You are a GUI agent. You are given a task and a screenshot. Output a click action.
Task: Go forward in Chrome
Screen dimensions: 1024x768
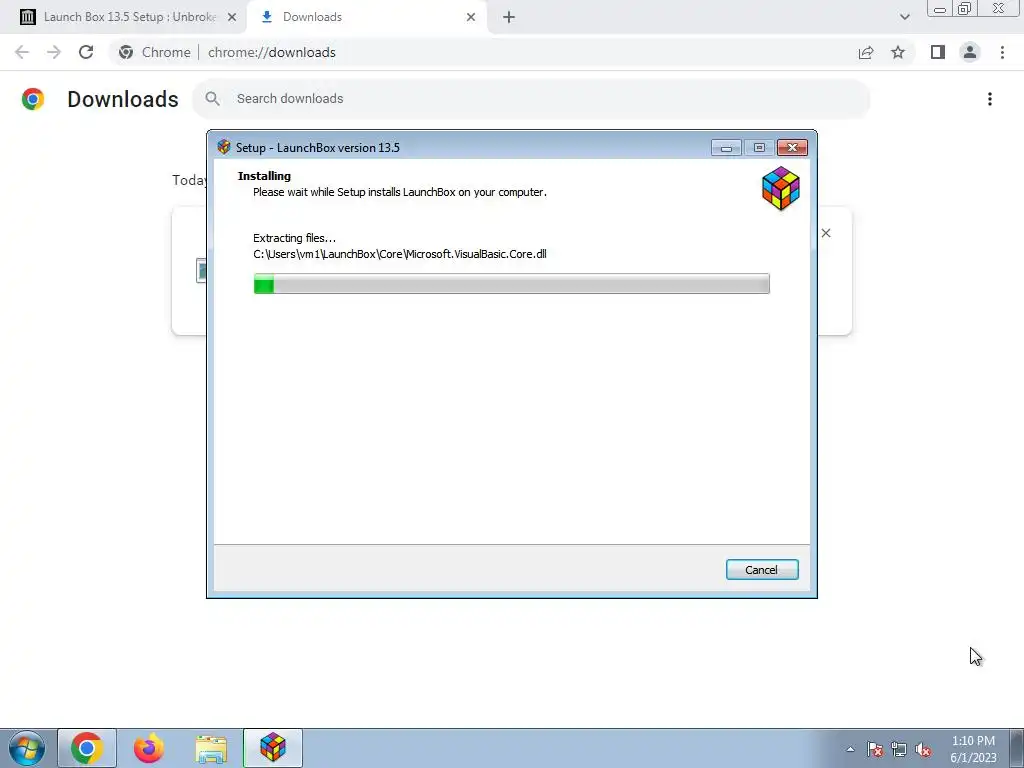(x=54, y=52)
